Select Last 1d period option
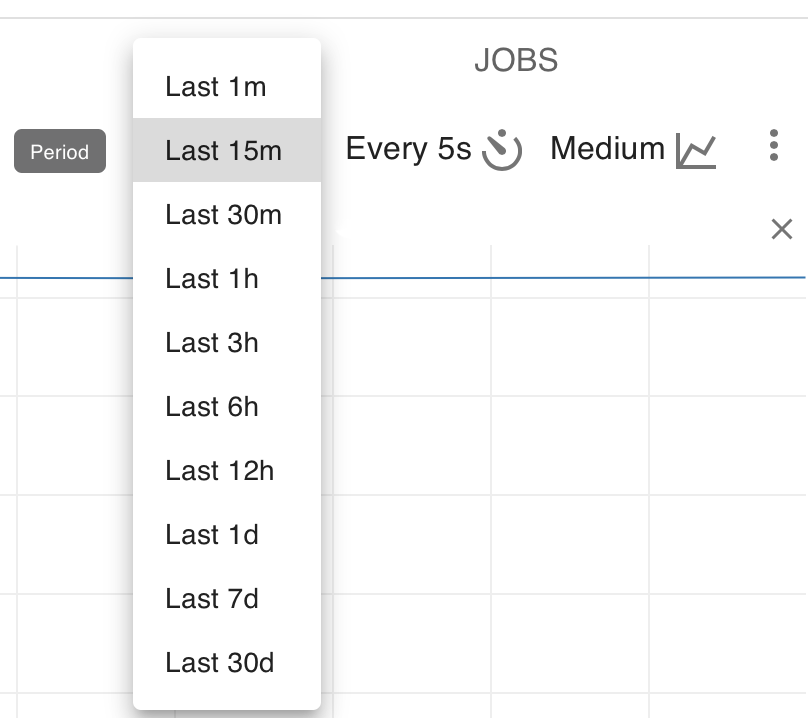 click(227, 534)
